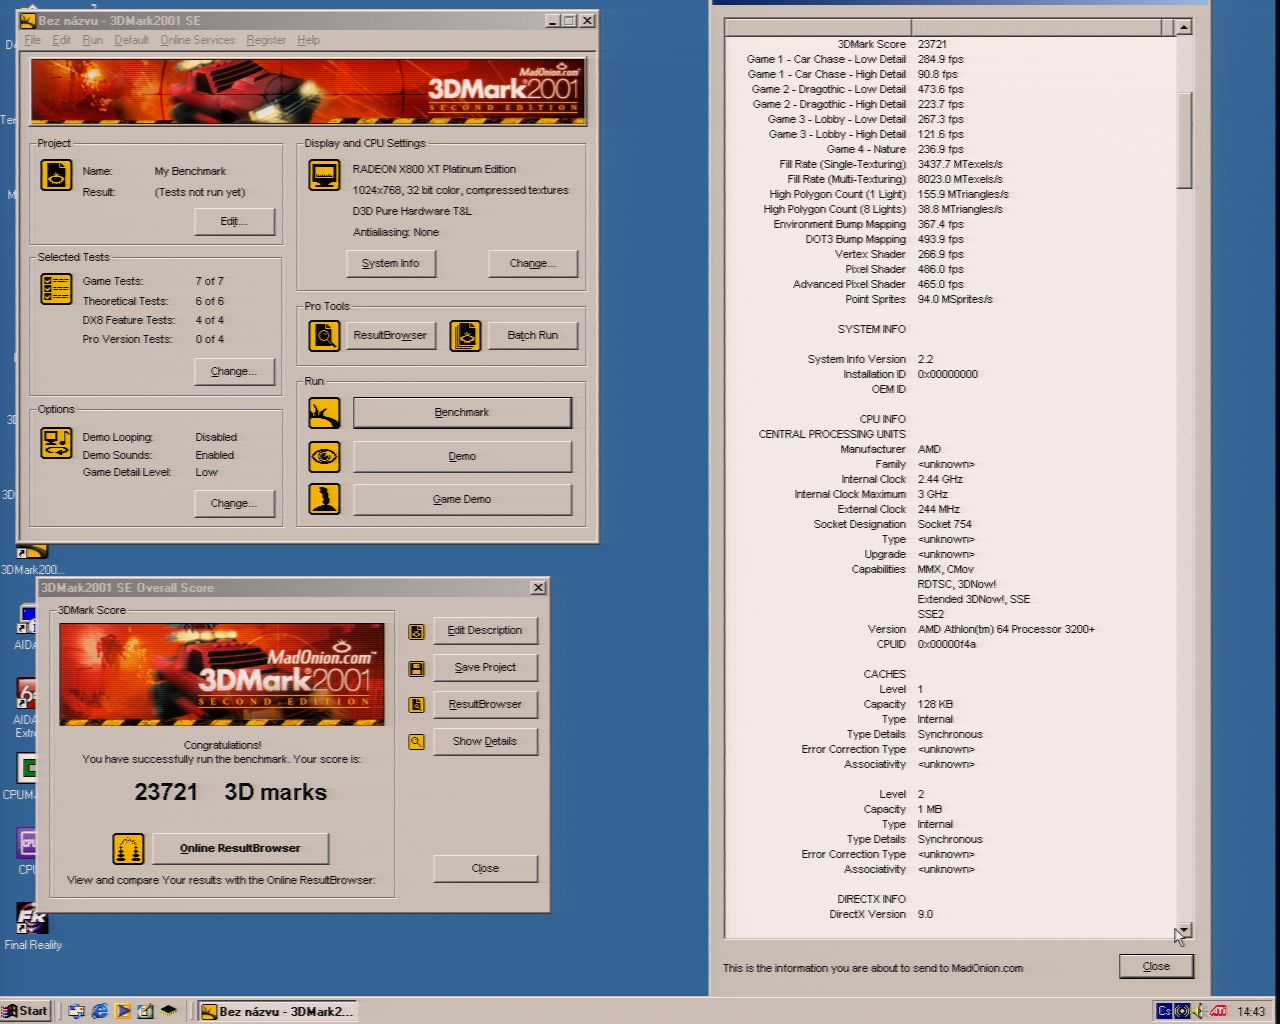Click the Demo eye icon
Viewport: 1280px width, 1024px height.
pos(324,457)
